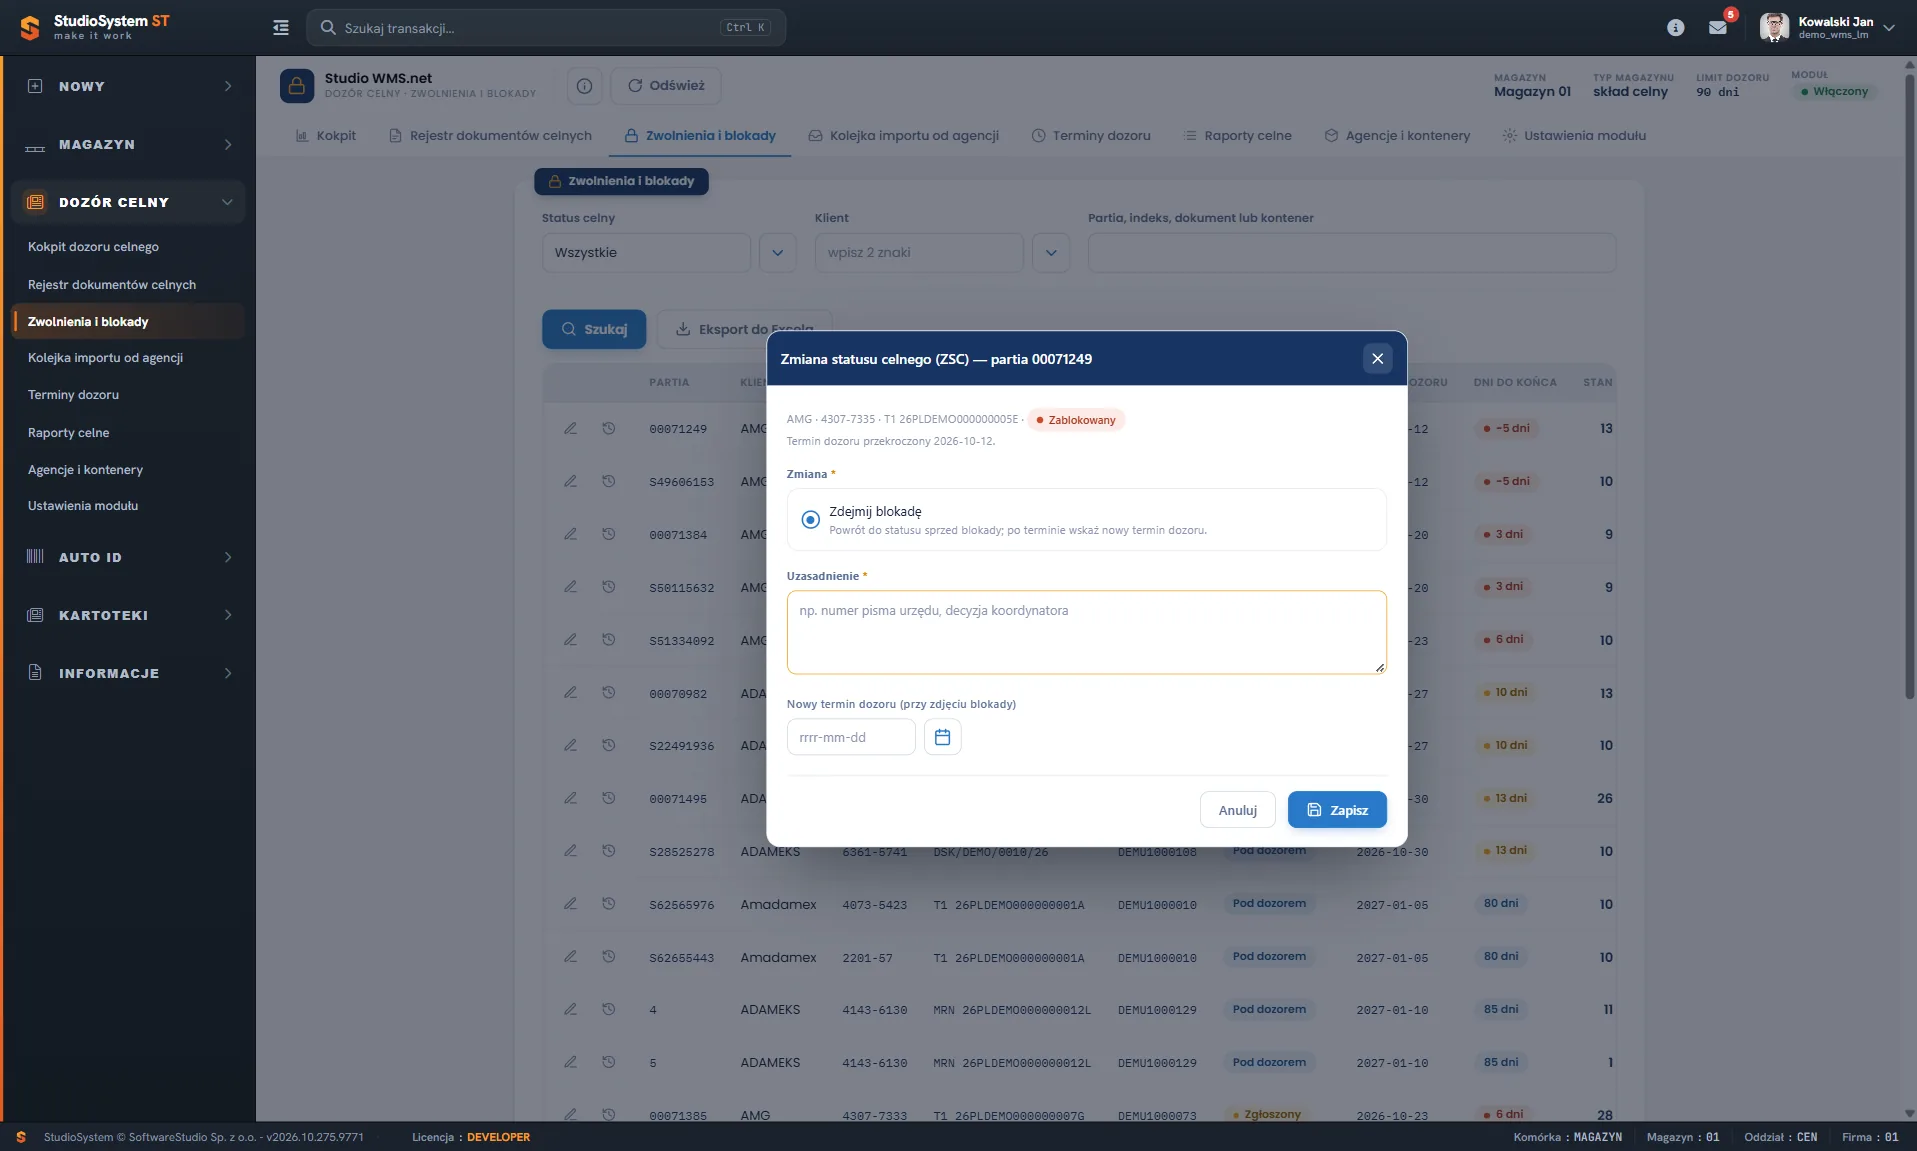Viewport: 1917px width, 1151px height.
Task: Switch to the Raporty celne tab
Action: (x=1237, y=136)
